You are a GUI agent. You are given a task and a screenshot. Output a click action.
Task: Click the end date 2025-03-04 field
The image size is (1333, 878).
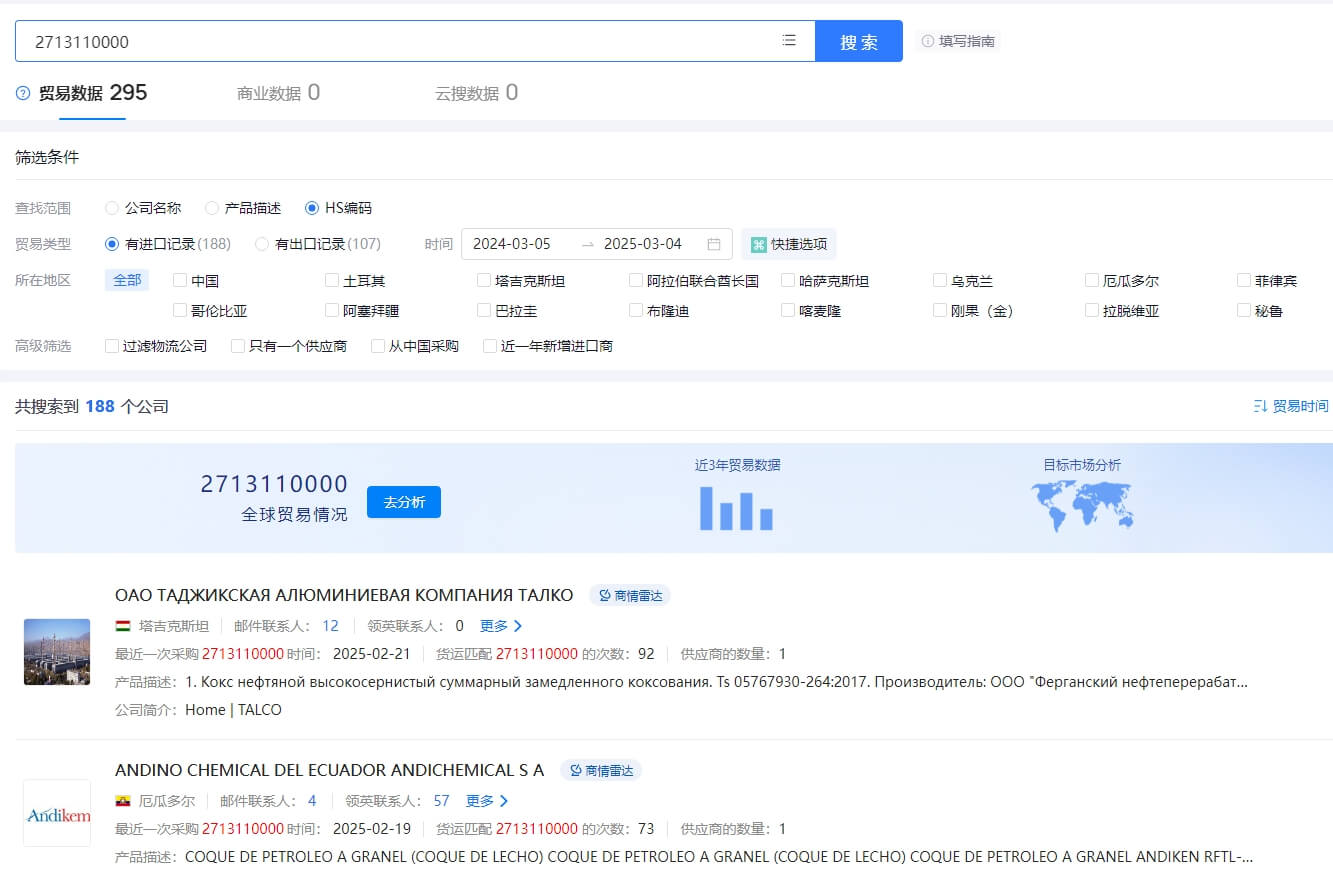tap(642, 244)
